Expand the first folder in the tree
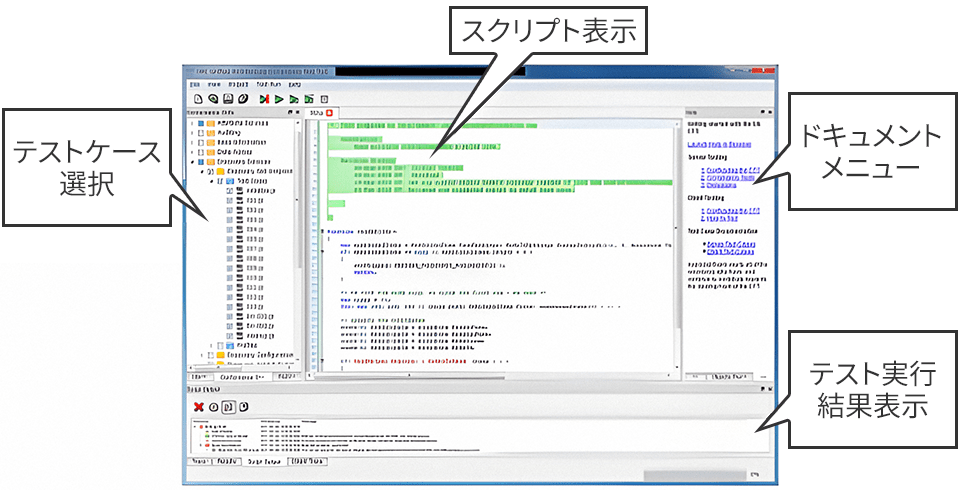The width and height of the screenshot is (960, 490). [192, 124]
